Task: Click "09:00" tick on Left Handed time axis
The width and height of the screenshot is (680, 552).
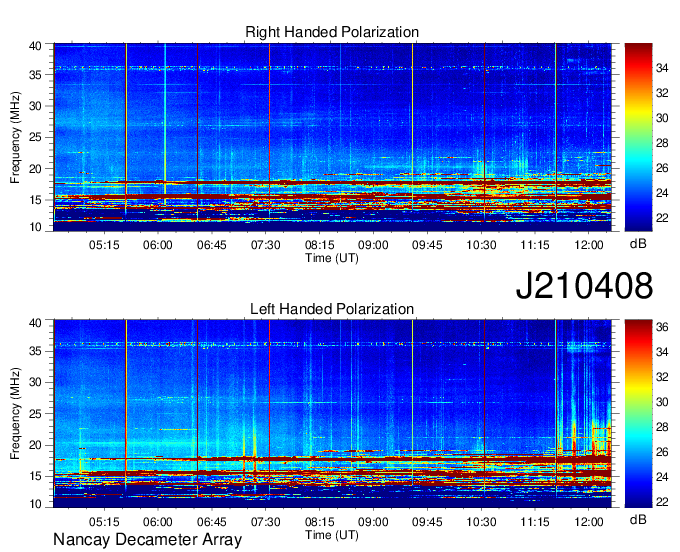Action: [x=373, y=522]
